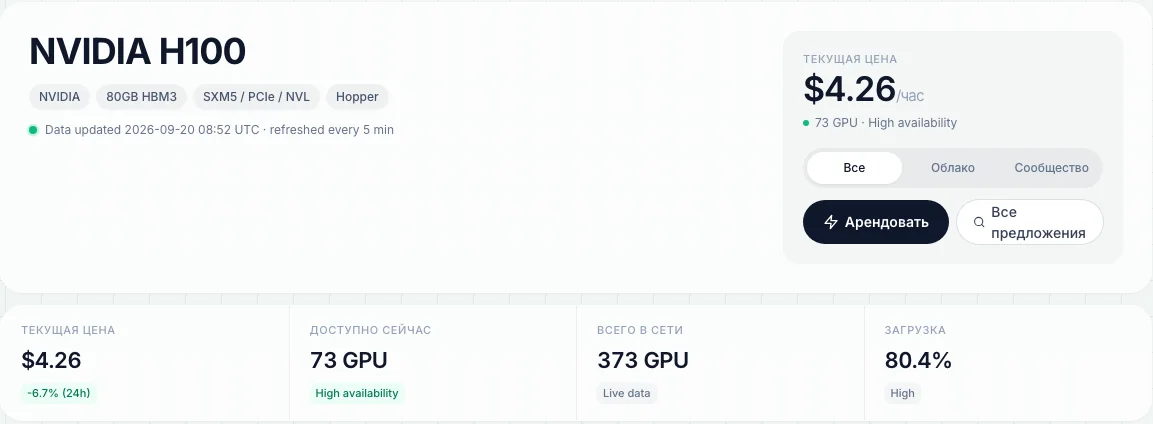The width and height of the screenshot is (1153, 424).
Task: Open Все предложения offers button
Action: coord(1029,222)
